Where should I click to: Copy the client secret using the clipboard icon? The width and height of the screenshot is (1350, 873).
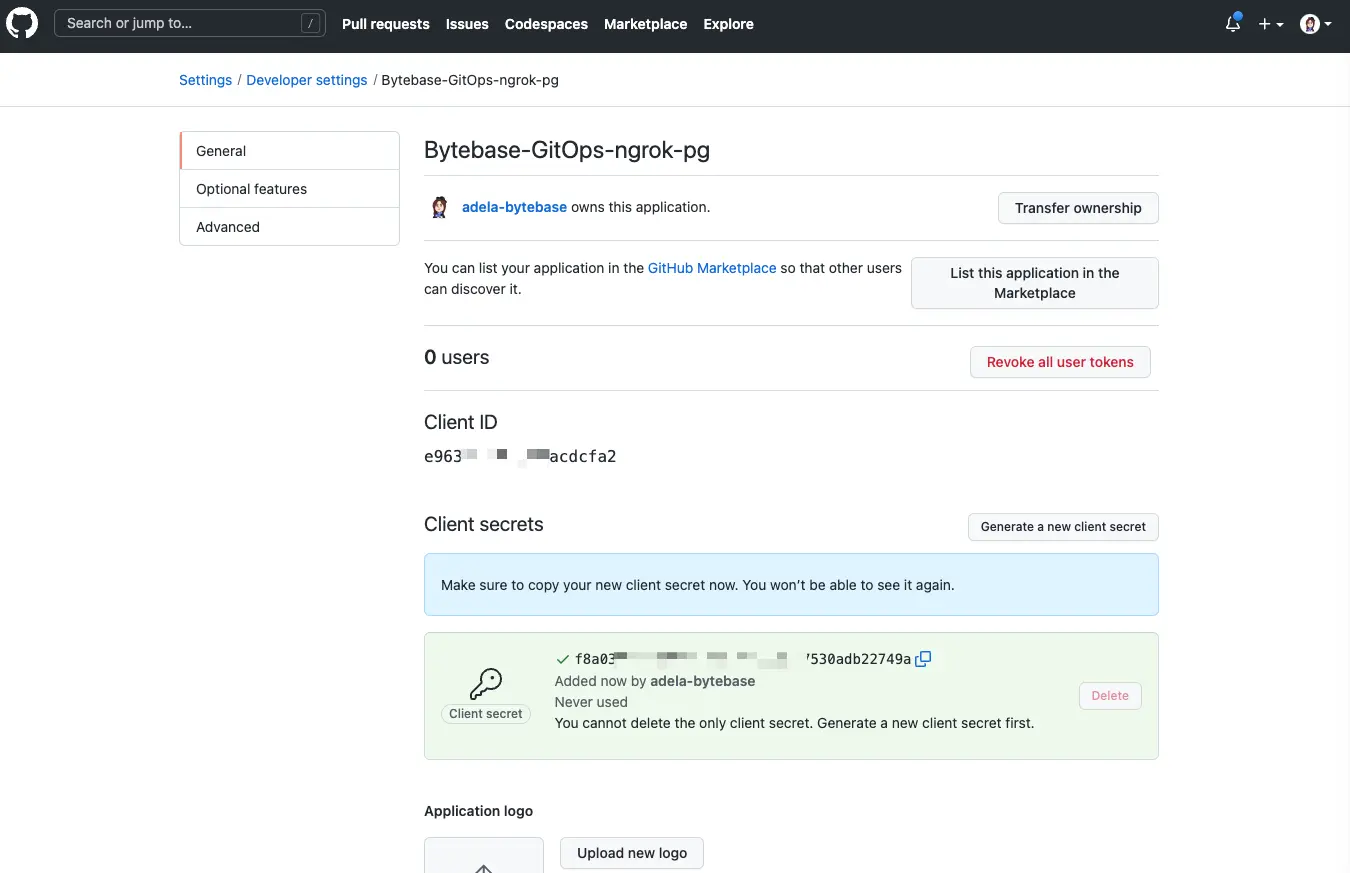[x=922, y=659]
